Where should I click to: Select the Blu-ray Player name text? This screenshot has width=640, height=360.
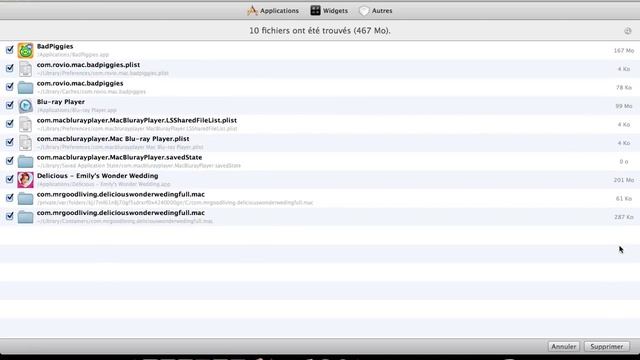(x=61, y=102)
